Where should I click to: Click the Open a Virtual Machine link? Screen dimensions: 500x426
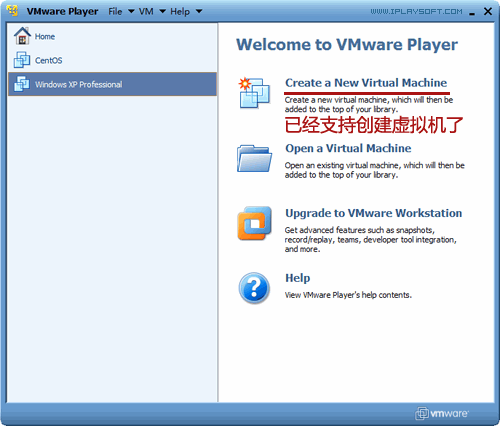coord(348,148)
